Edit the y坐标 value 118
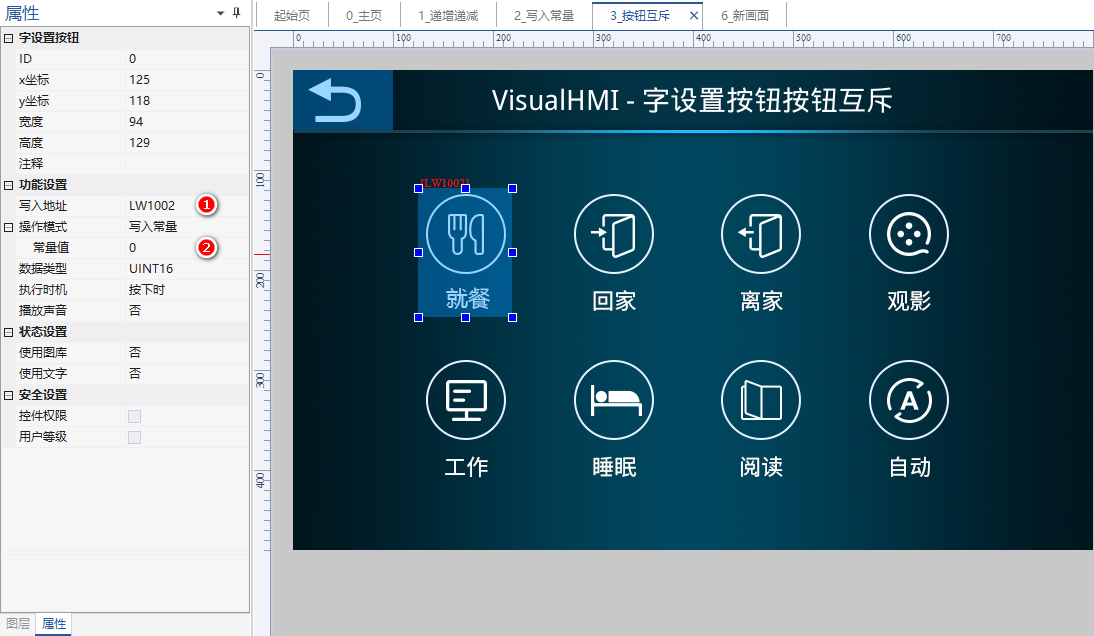The width and height of the screenshot is (1094, 636). coord(187,100)
